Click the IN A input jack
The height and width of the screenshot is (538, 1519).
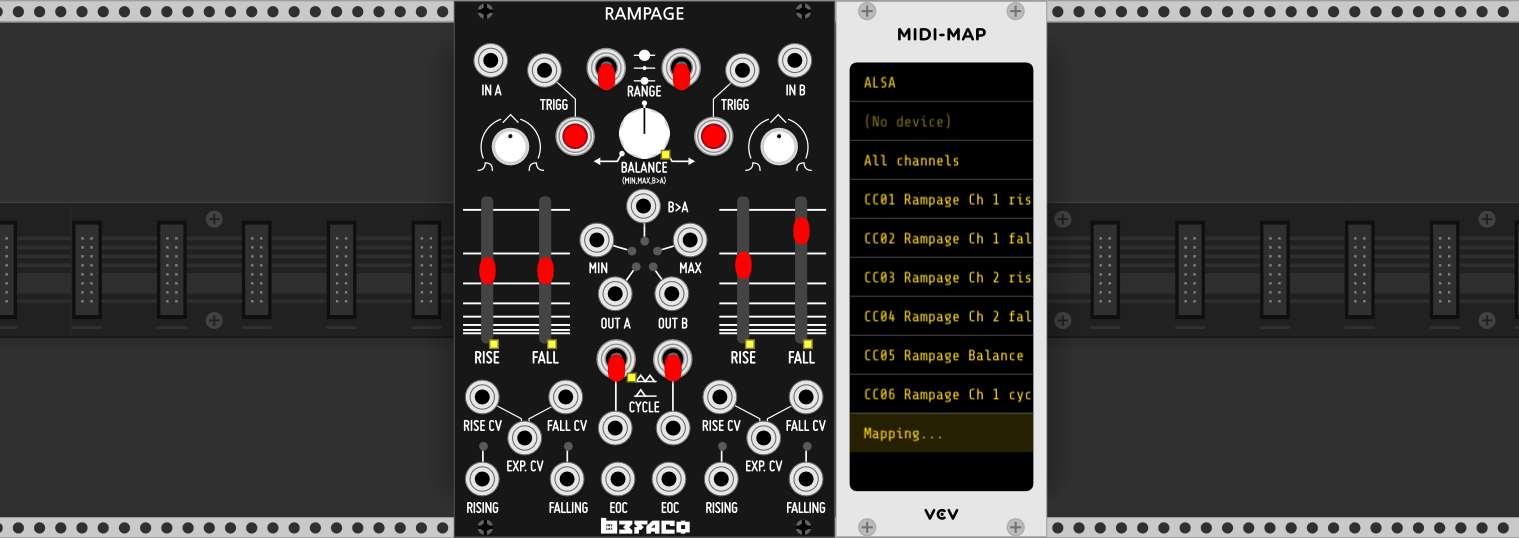click(490, 61)
